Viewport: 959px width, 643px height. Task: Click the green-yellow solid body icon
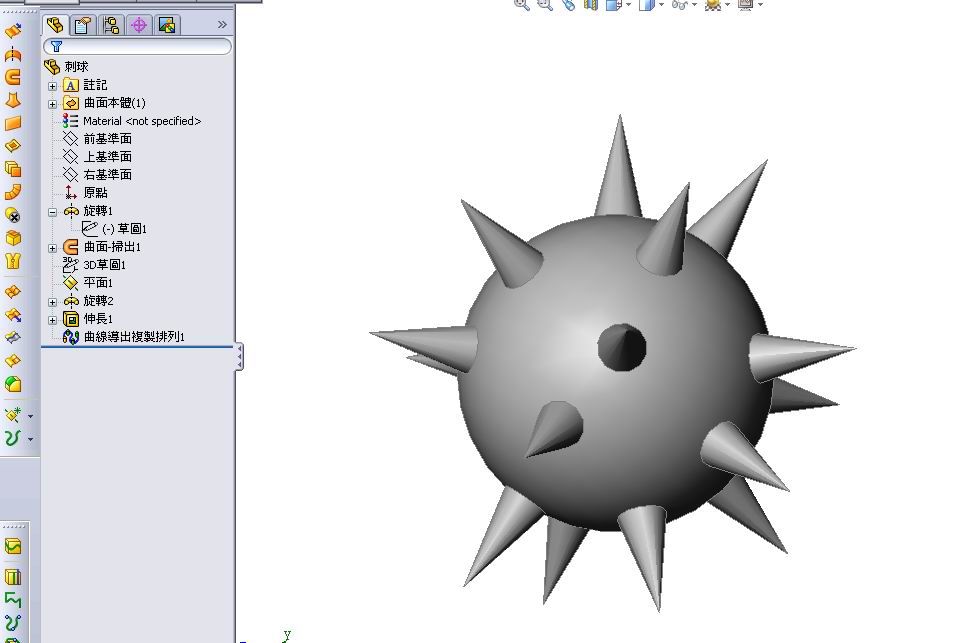pyautogui.click(x=13, y=384)
